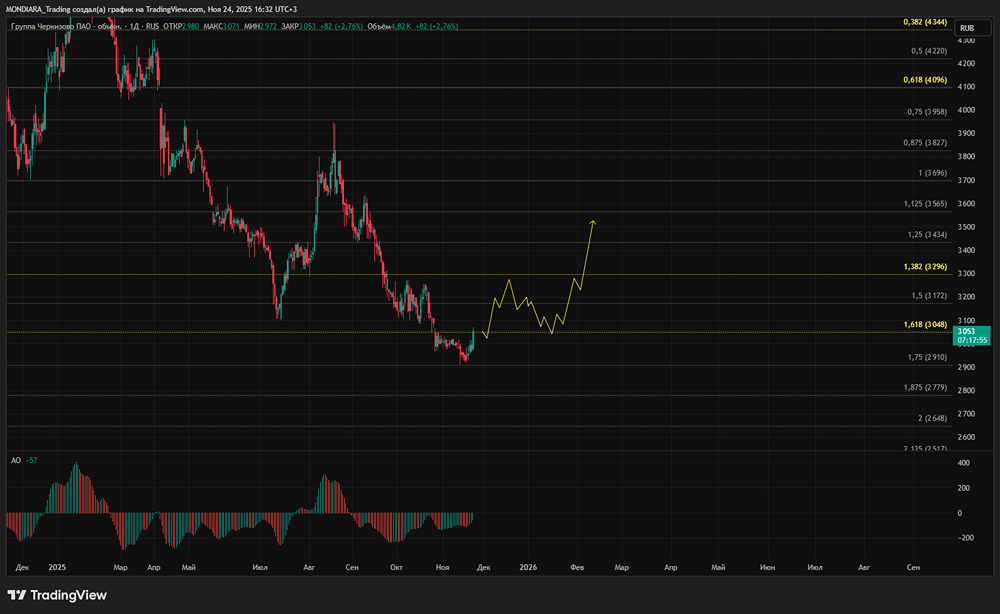The image size is (1000, 614).
Task: Click the 2026 label on time axis
Action: pyautogui.click(x=528, y=567)
